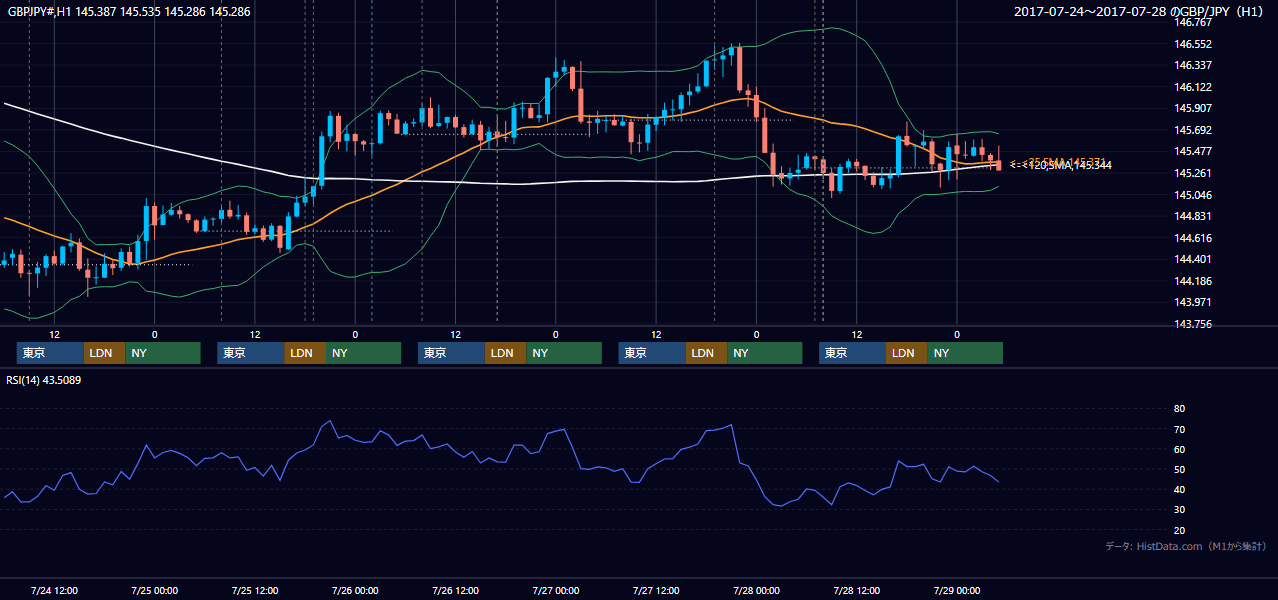The width and height of the screenshot is (1278, 600).
Task: Click the 145.692 price axis label
Action: 1193,130
